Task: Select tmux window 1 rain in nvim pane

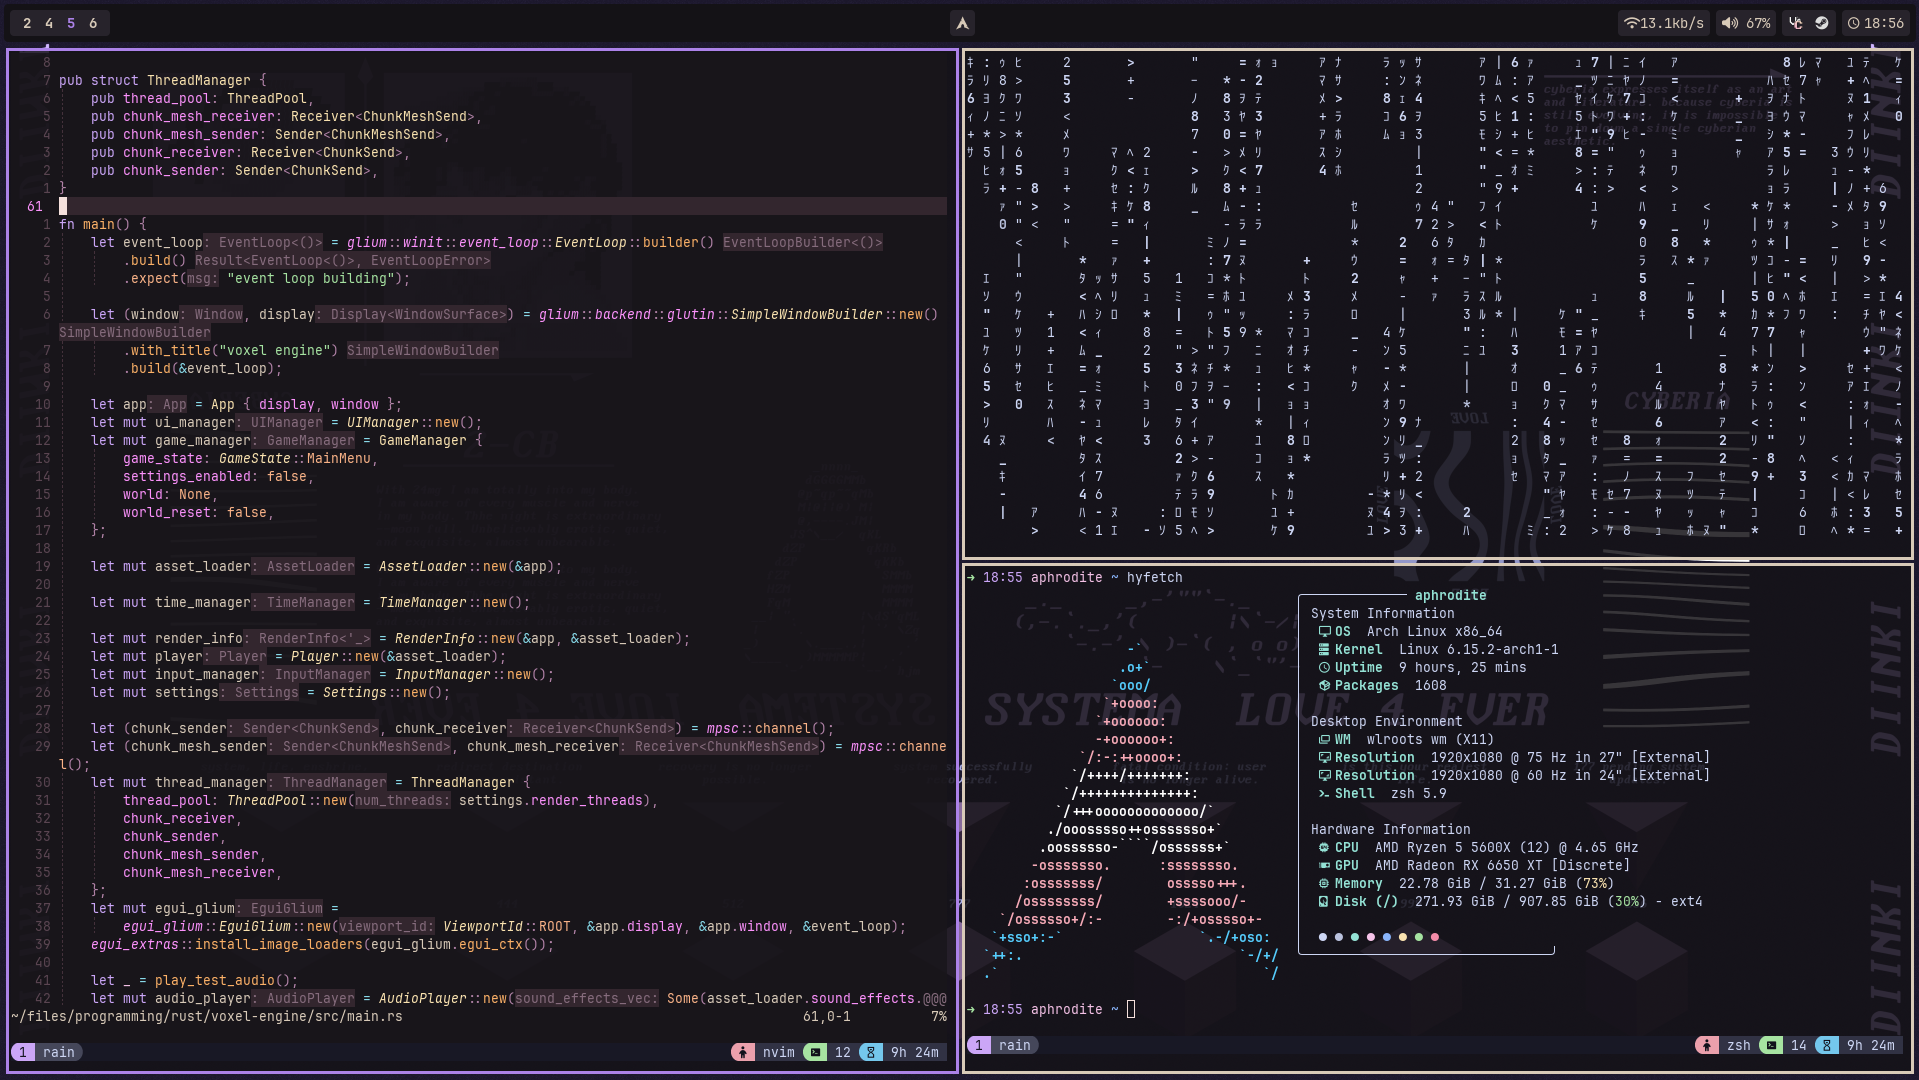Action: coord(47,1052)
